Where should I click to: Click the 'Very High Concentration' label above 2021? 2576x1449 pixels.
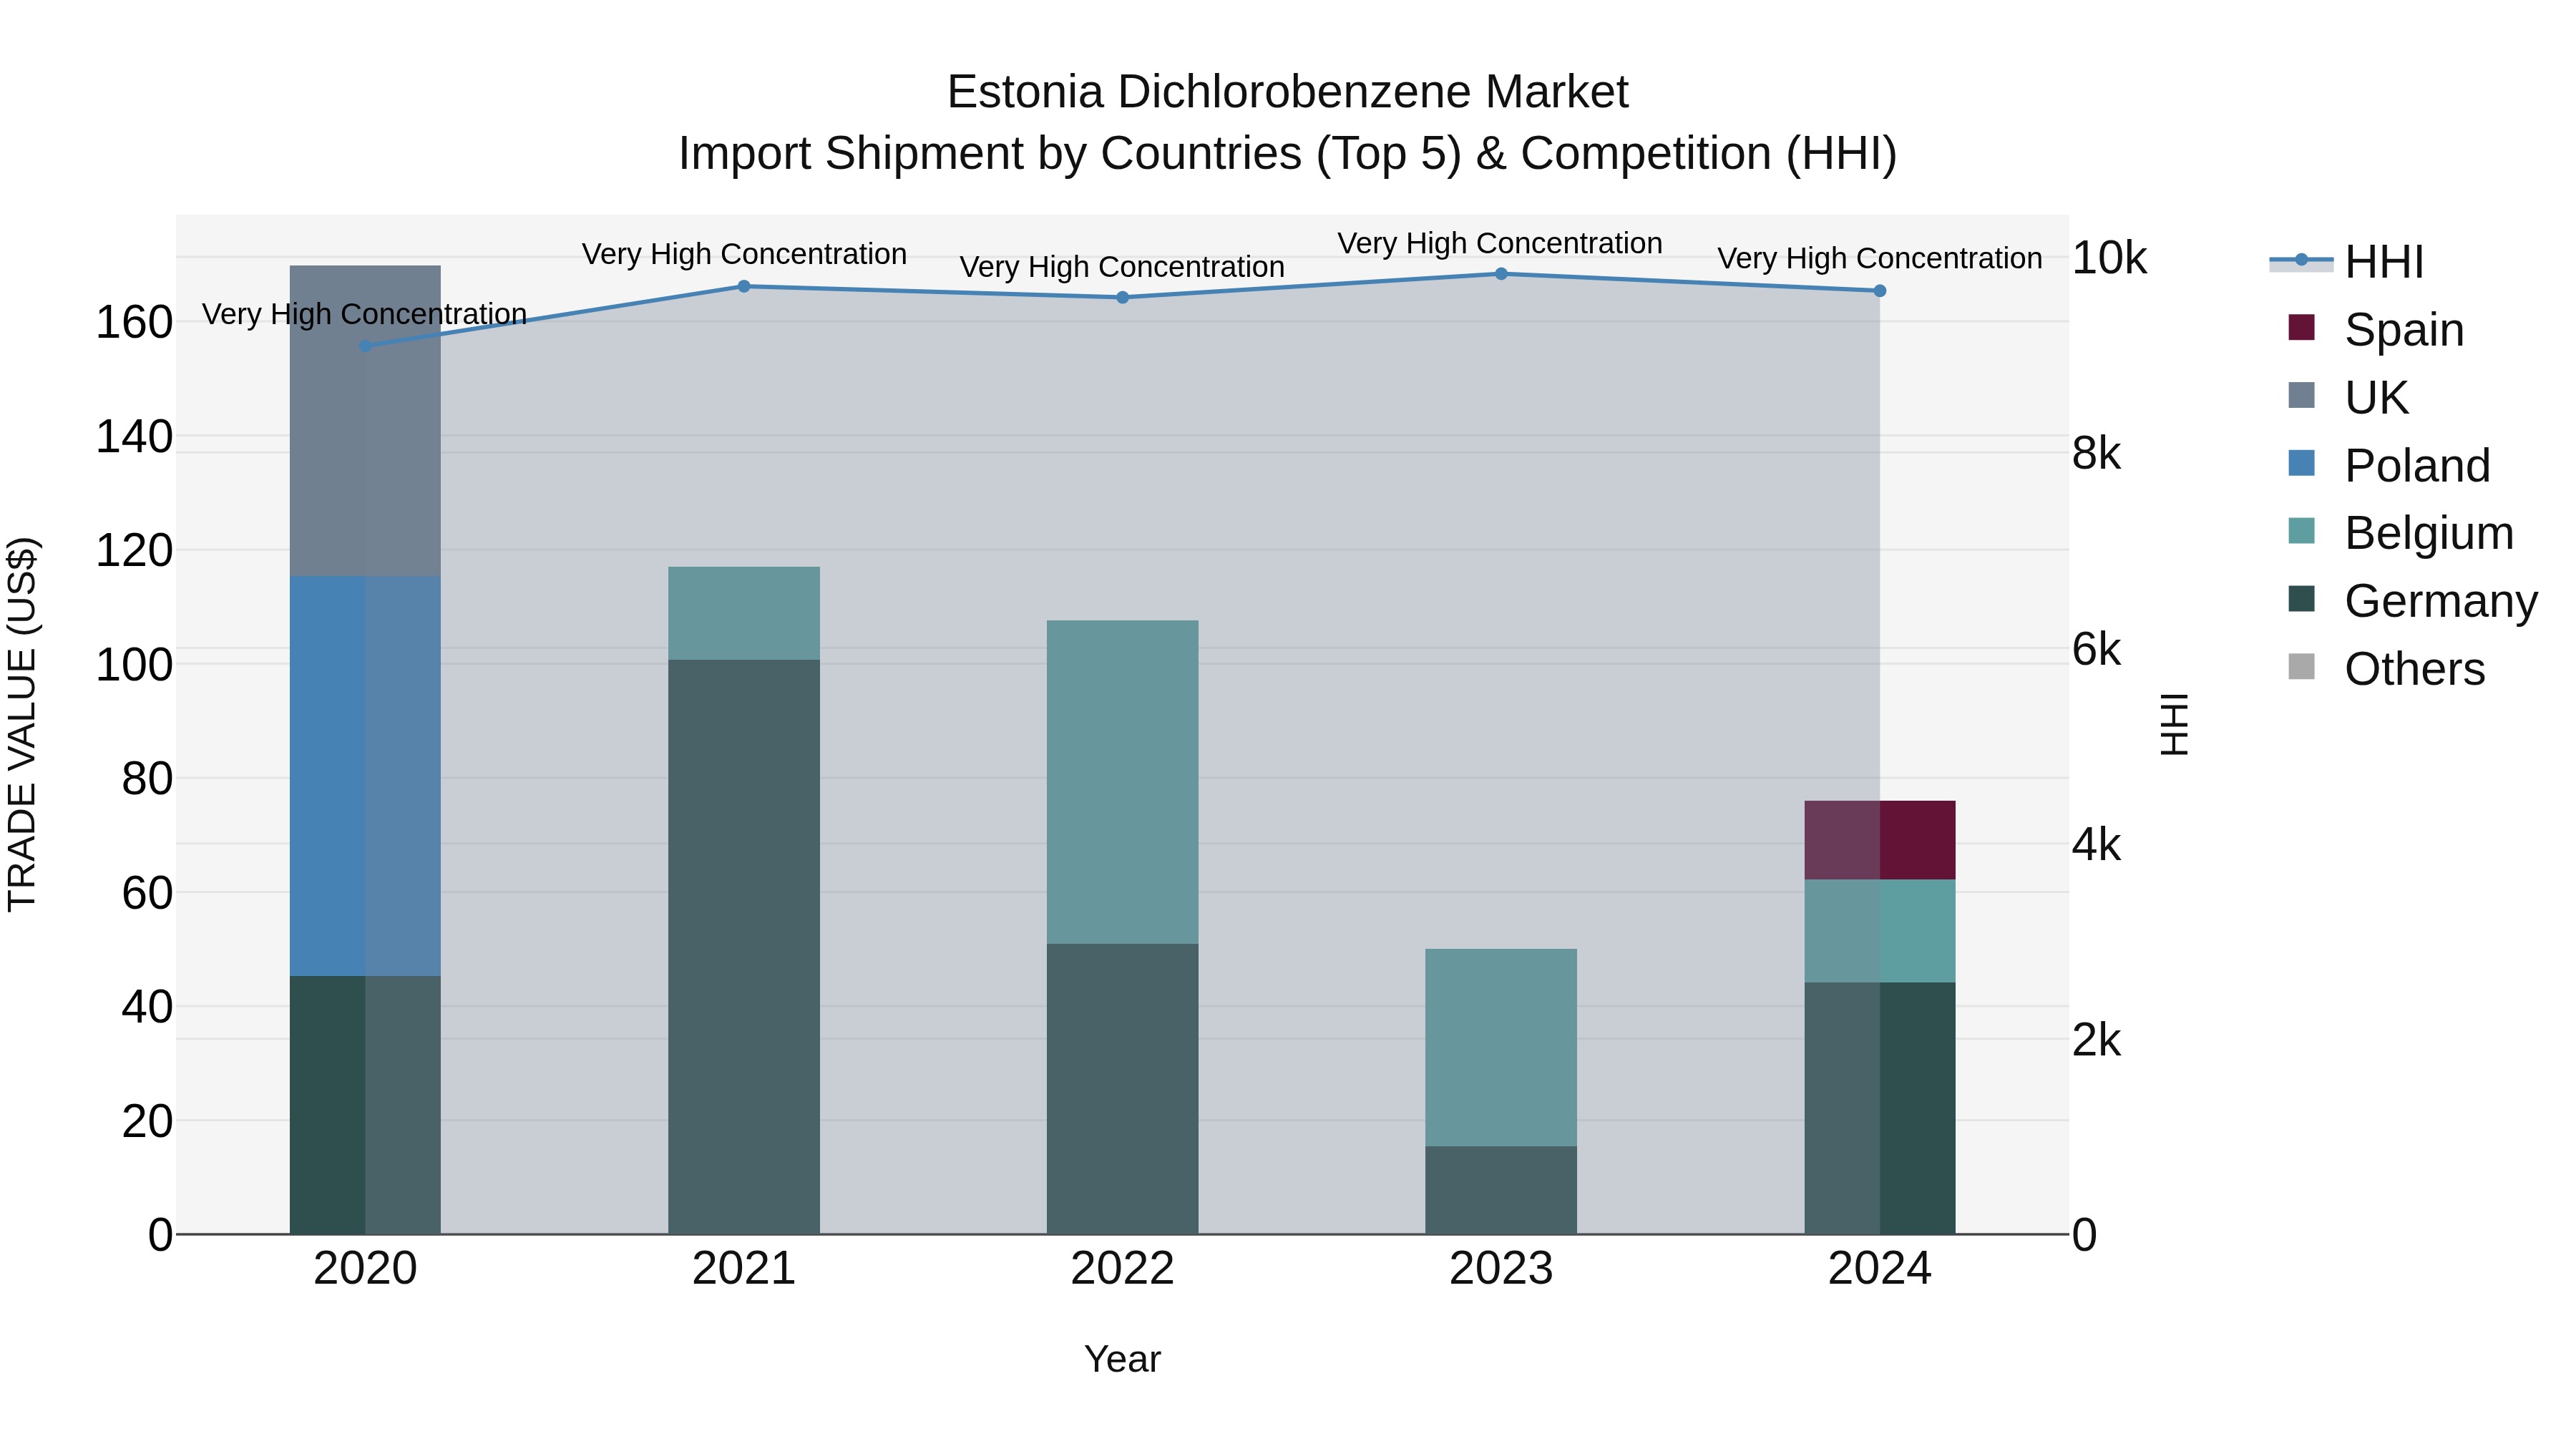coord(744,254)
